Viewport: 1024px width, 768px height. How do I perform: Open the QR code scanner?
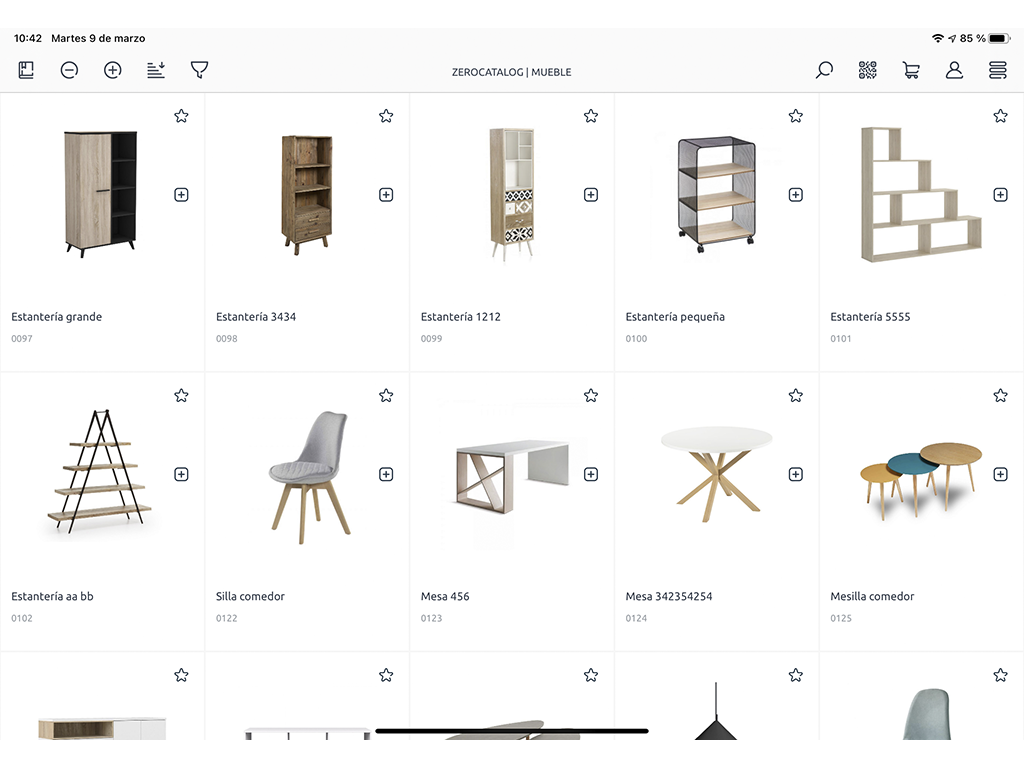pyautogui.click(x=867, y=70)
